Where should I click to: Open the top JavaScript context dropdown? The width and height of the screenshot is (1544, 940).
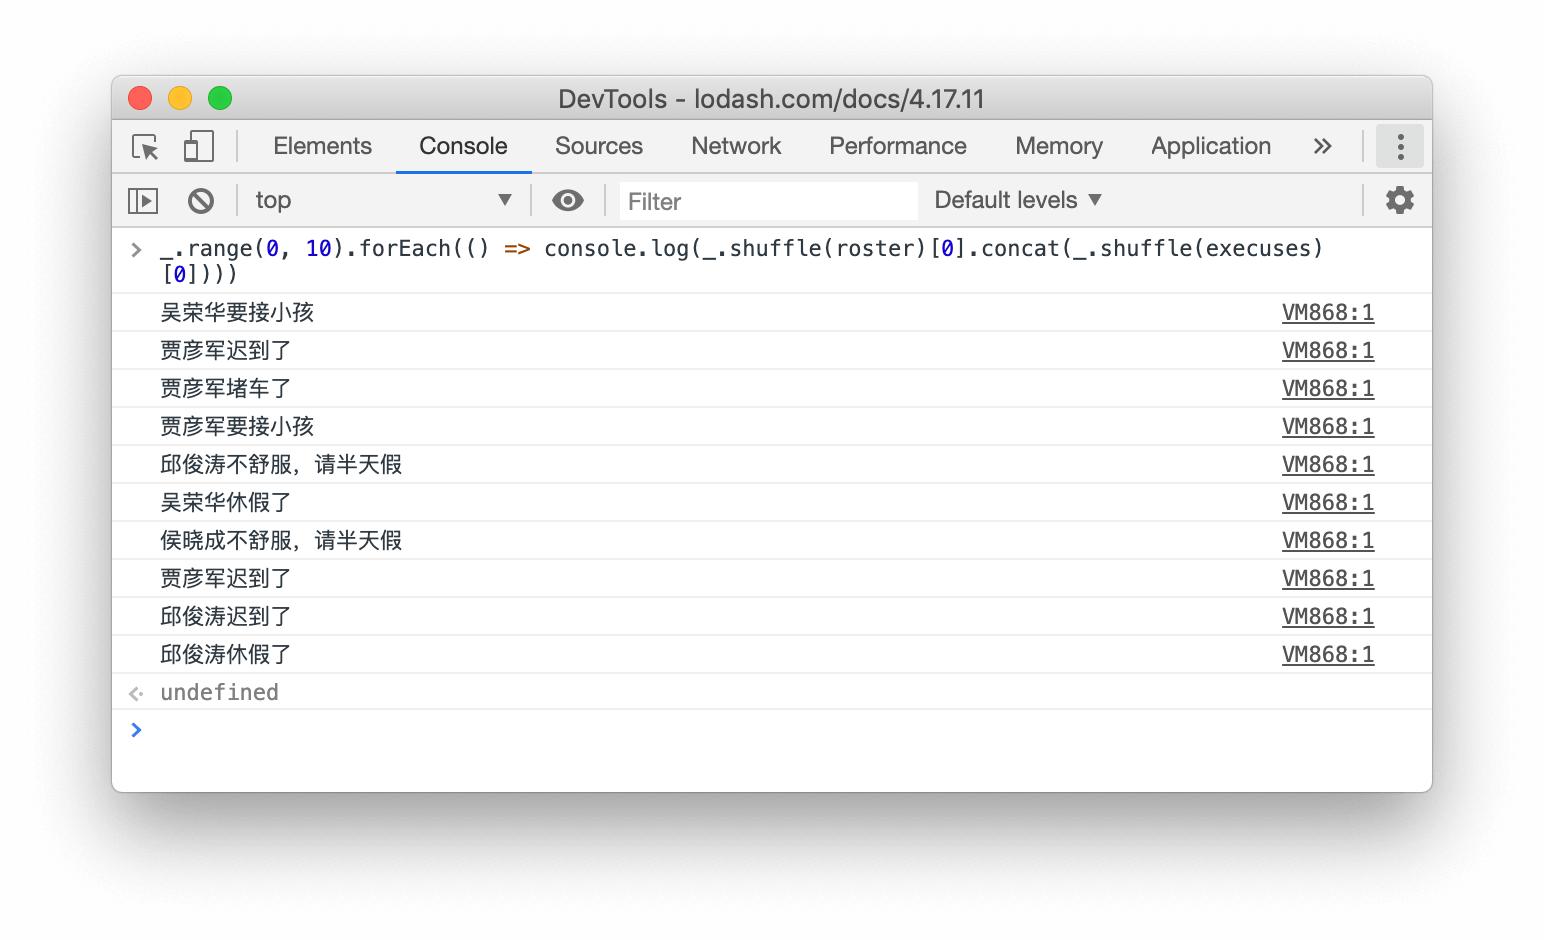[x=384, y=200]
